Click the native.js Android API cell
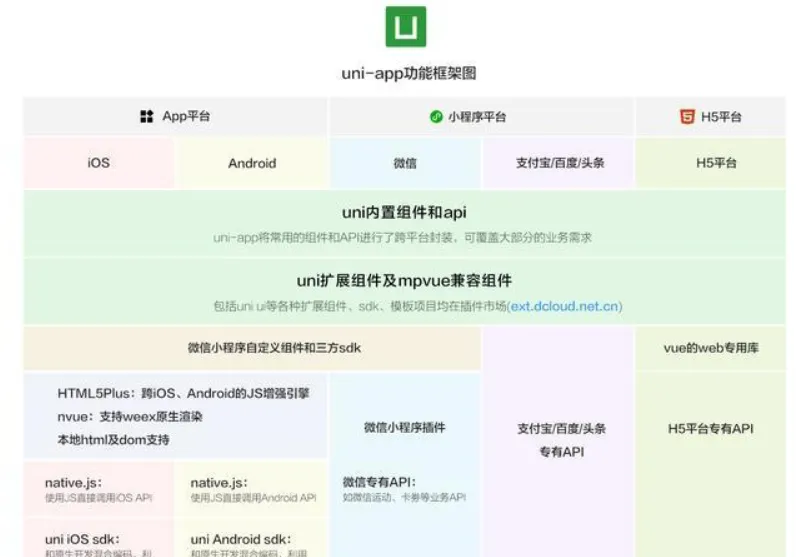Viewport: 803px width, 557px height. [252, 489]
